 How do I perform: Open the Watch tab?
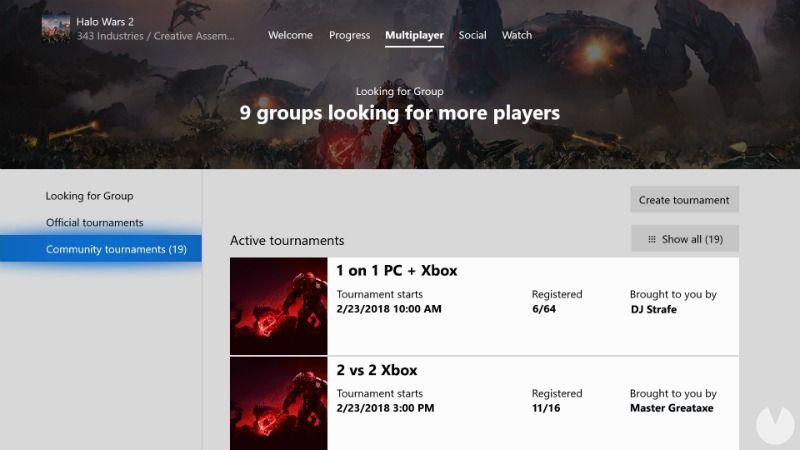(516, 35)
